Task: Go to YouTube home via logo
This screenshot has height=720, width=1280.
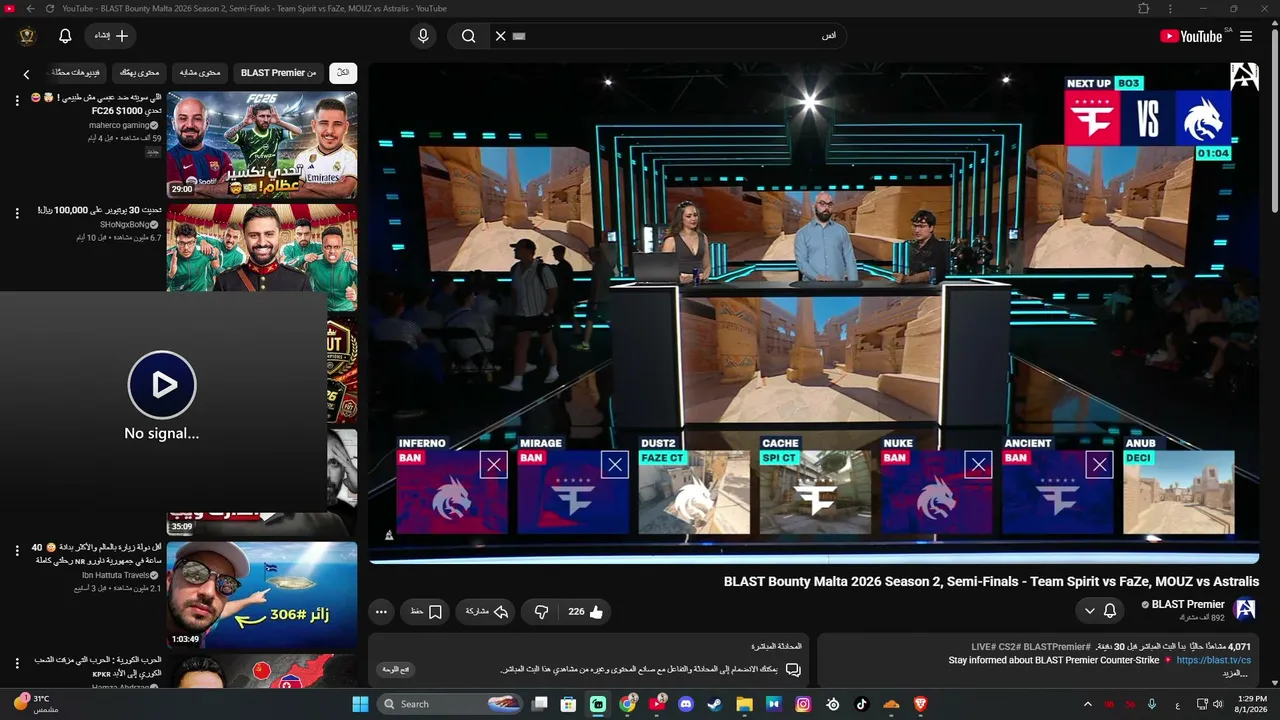Action: (1191, 36)
